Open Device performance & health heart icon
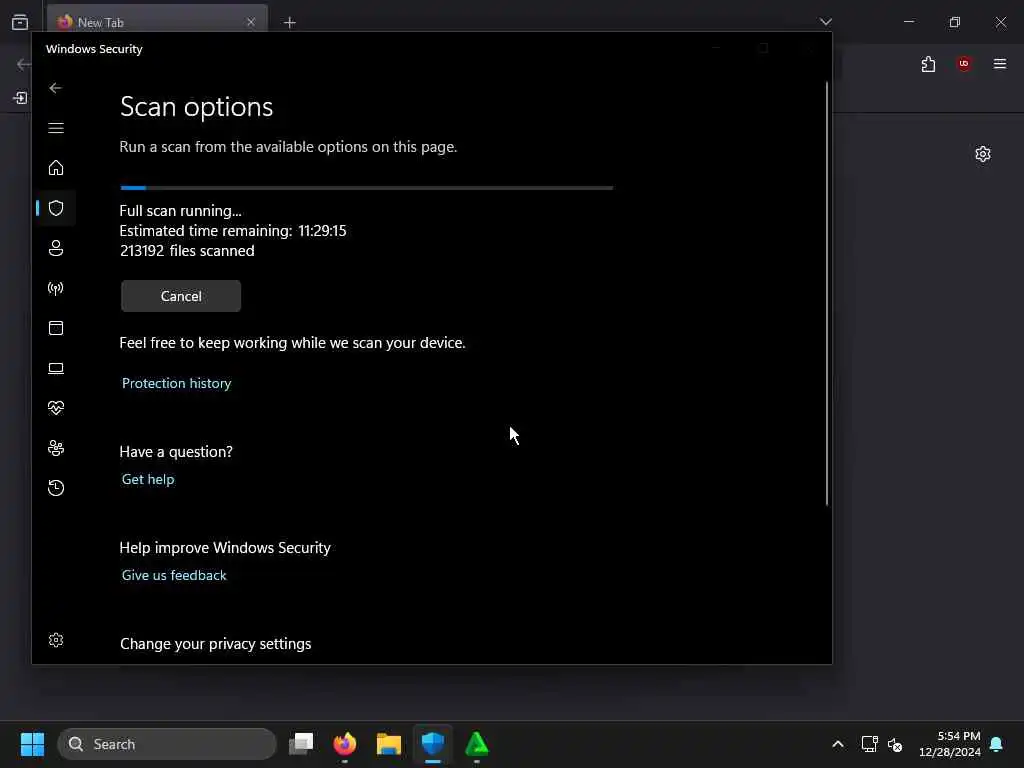 pos(56,408)
